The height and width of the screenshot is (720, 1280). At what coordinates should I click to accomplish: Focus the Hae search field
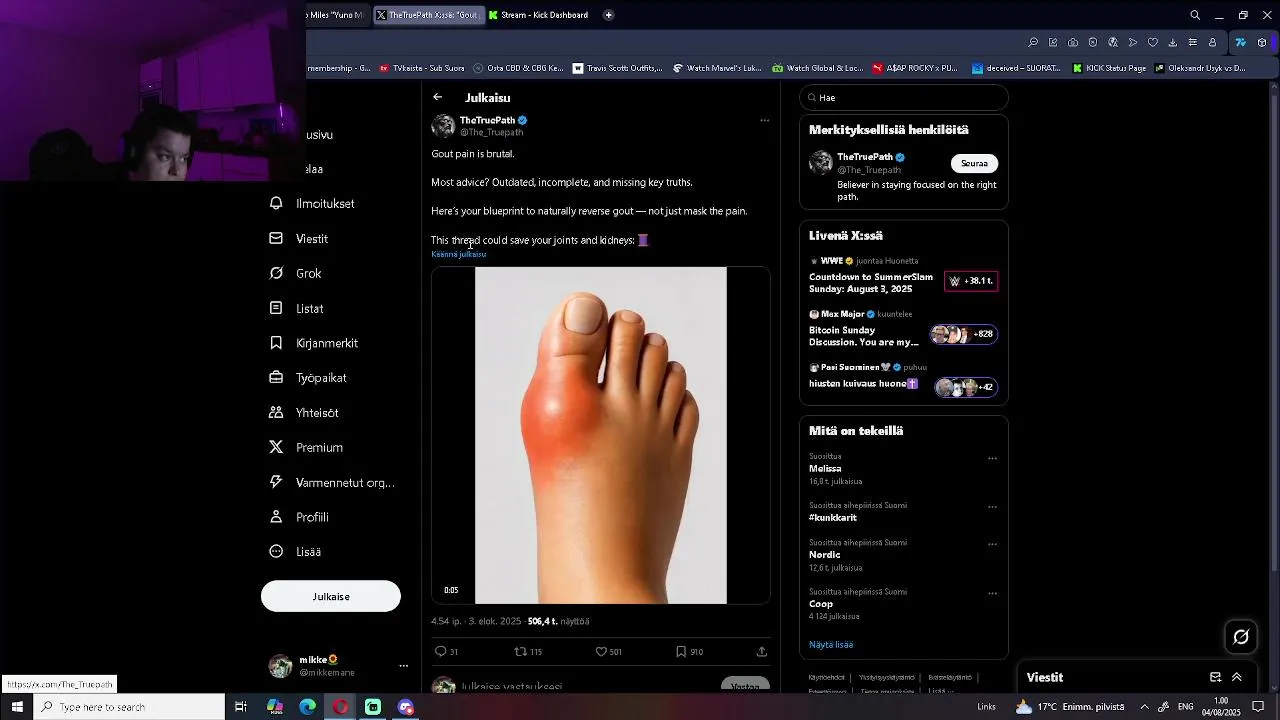coord(904,98)
